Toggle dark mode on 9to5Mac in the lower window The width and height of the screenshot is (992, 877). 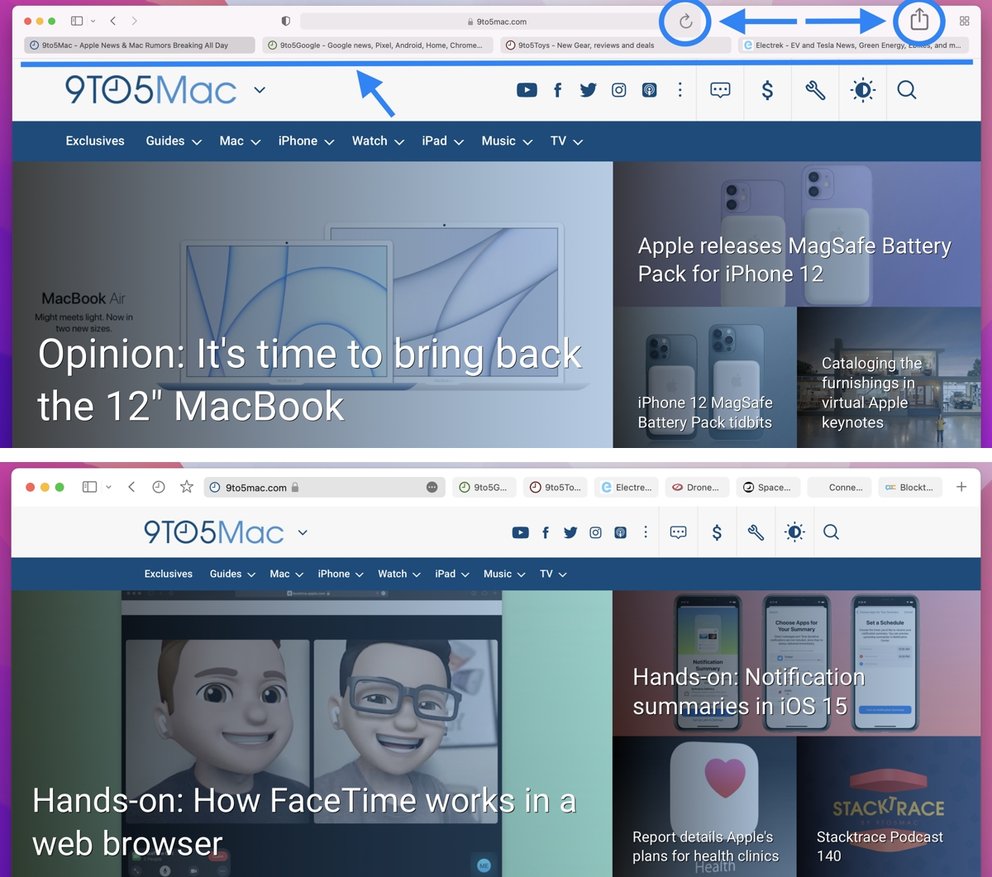tap(795, 532)
